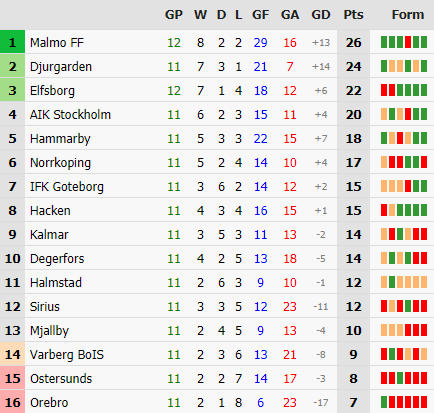Select the green rank 1 position badge

[x=12, y=42]
